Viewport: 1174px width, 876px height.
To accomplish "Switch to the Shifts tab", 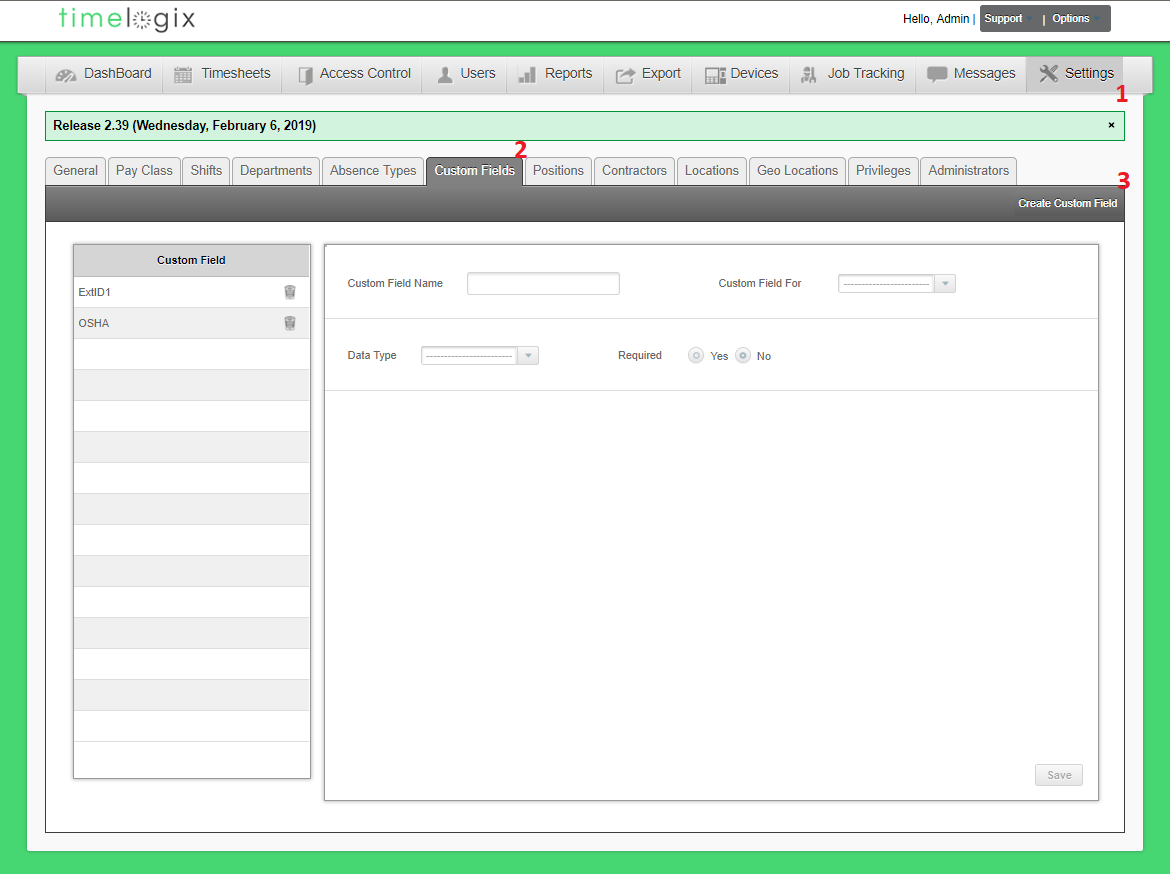I will pos(206,171).
